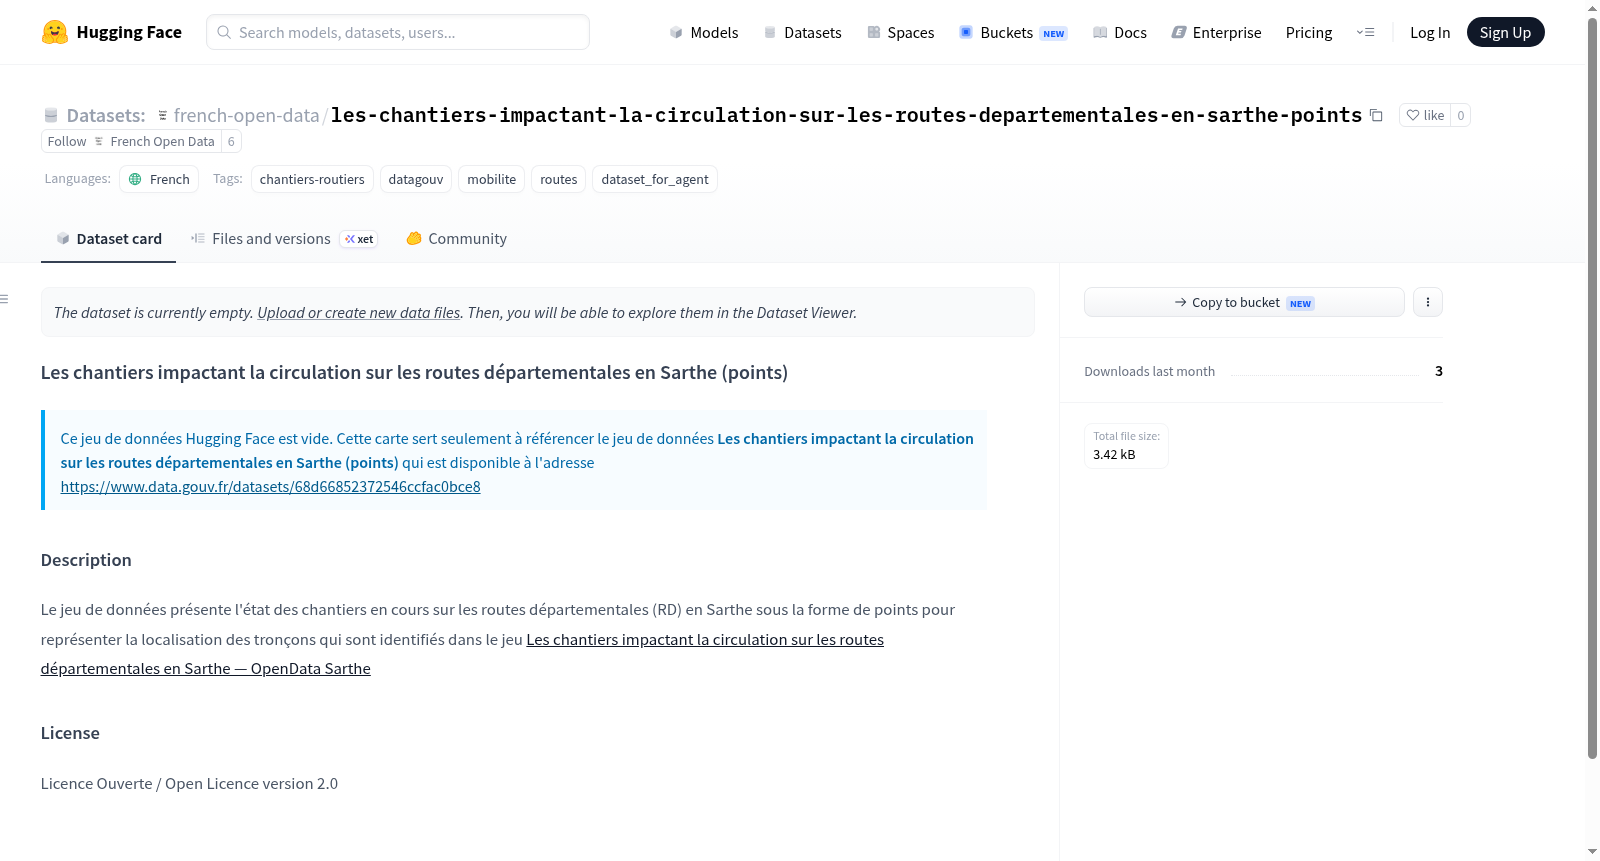Viewport: 1600px width, 861px height.
Task: Click the dataset database icon beside Datasets
Action: click(51, 115)
